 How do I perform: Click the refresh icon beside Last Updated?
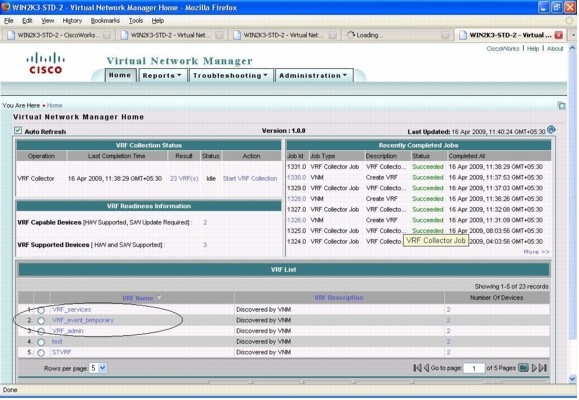551,130
